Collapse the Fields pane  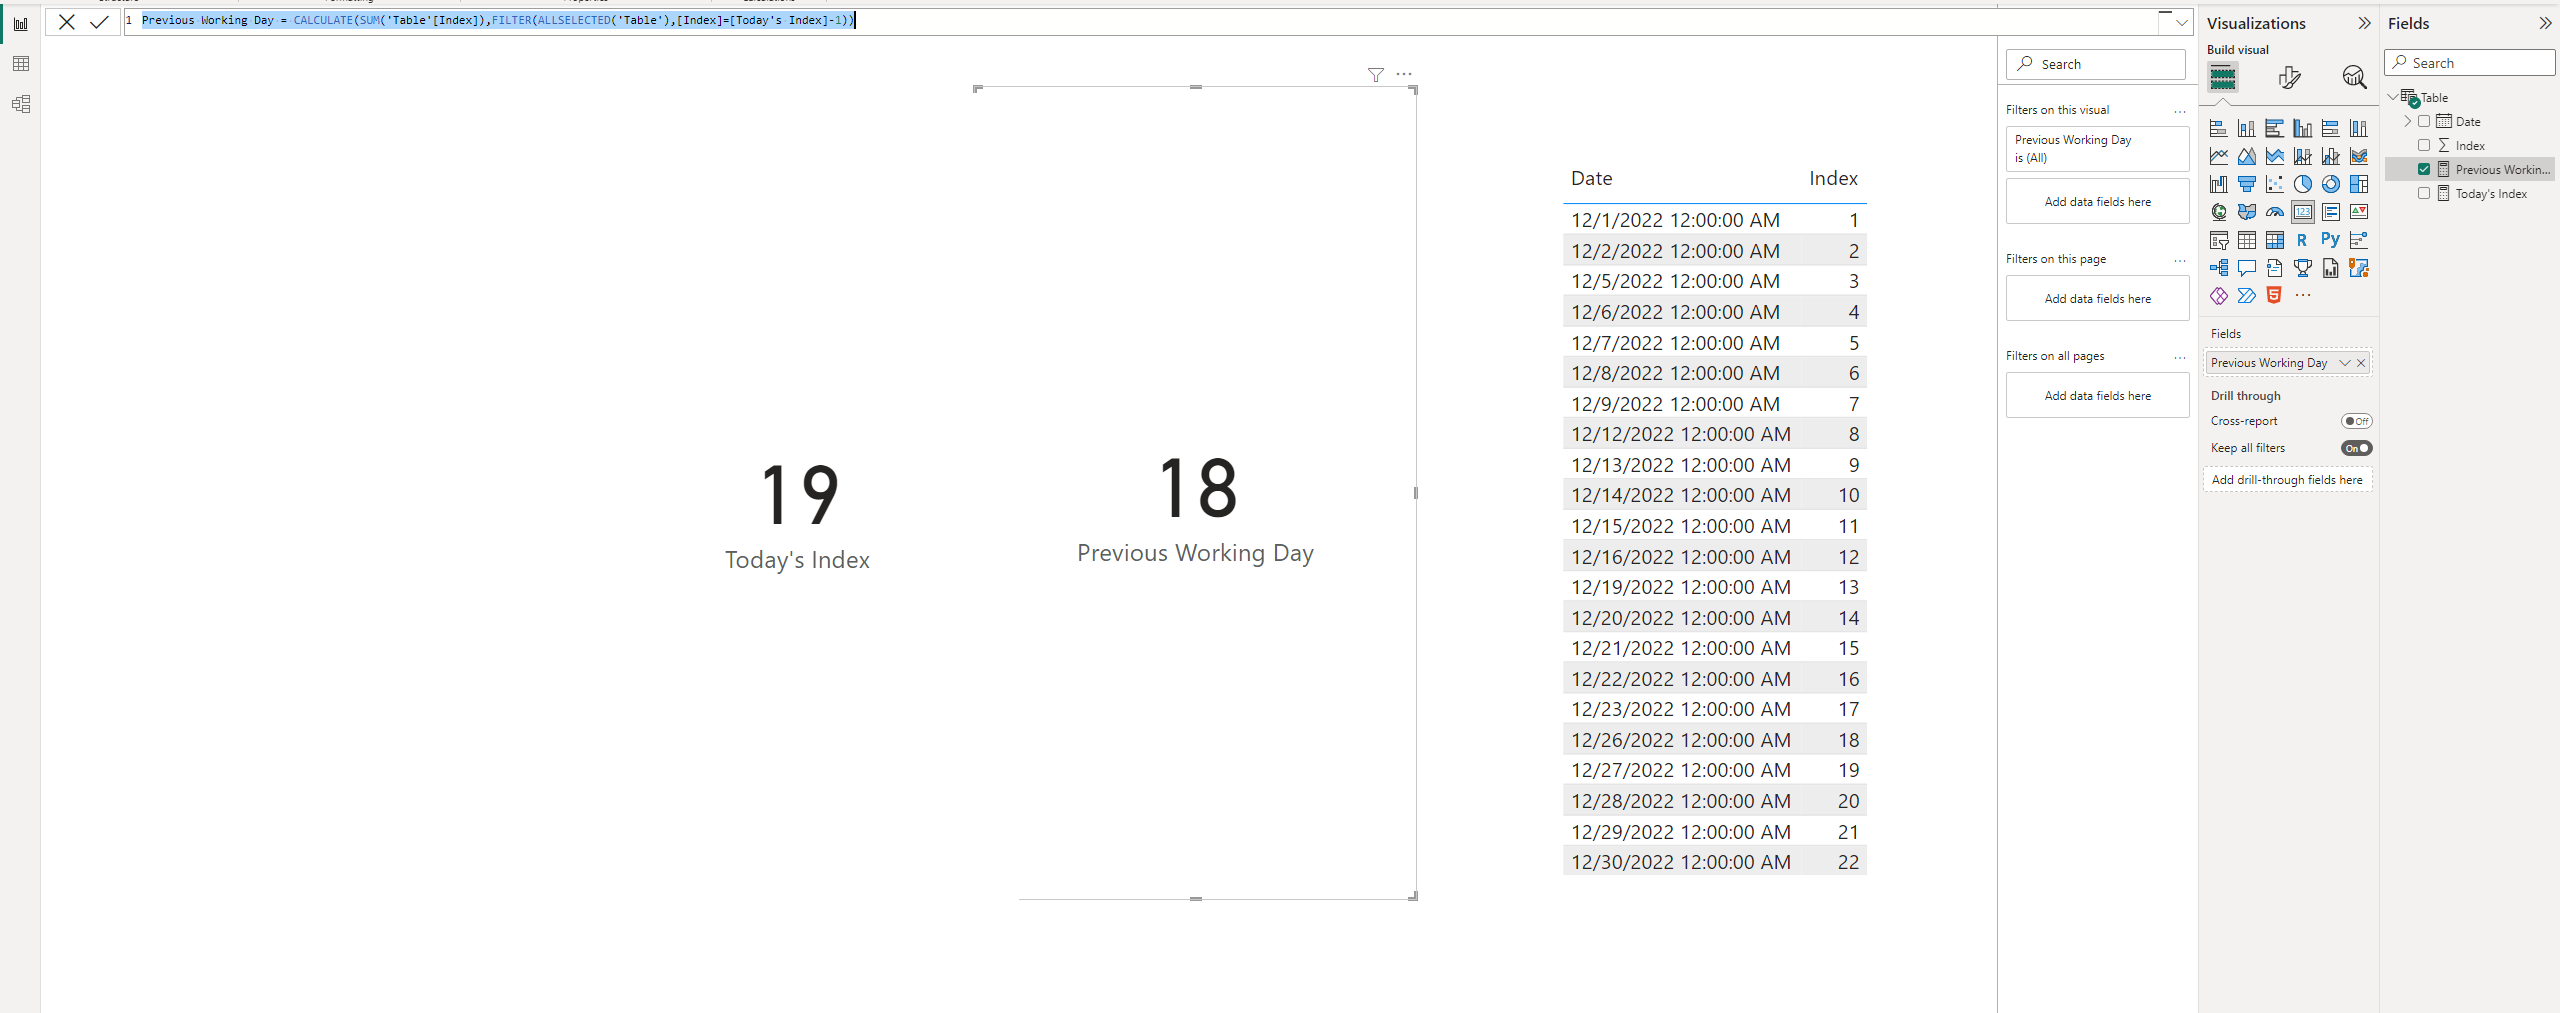tap(2545, 23)
